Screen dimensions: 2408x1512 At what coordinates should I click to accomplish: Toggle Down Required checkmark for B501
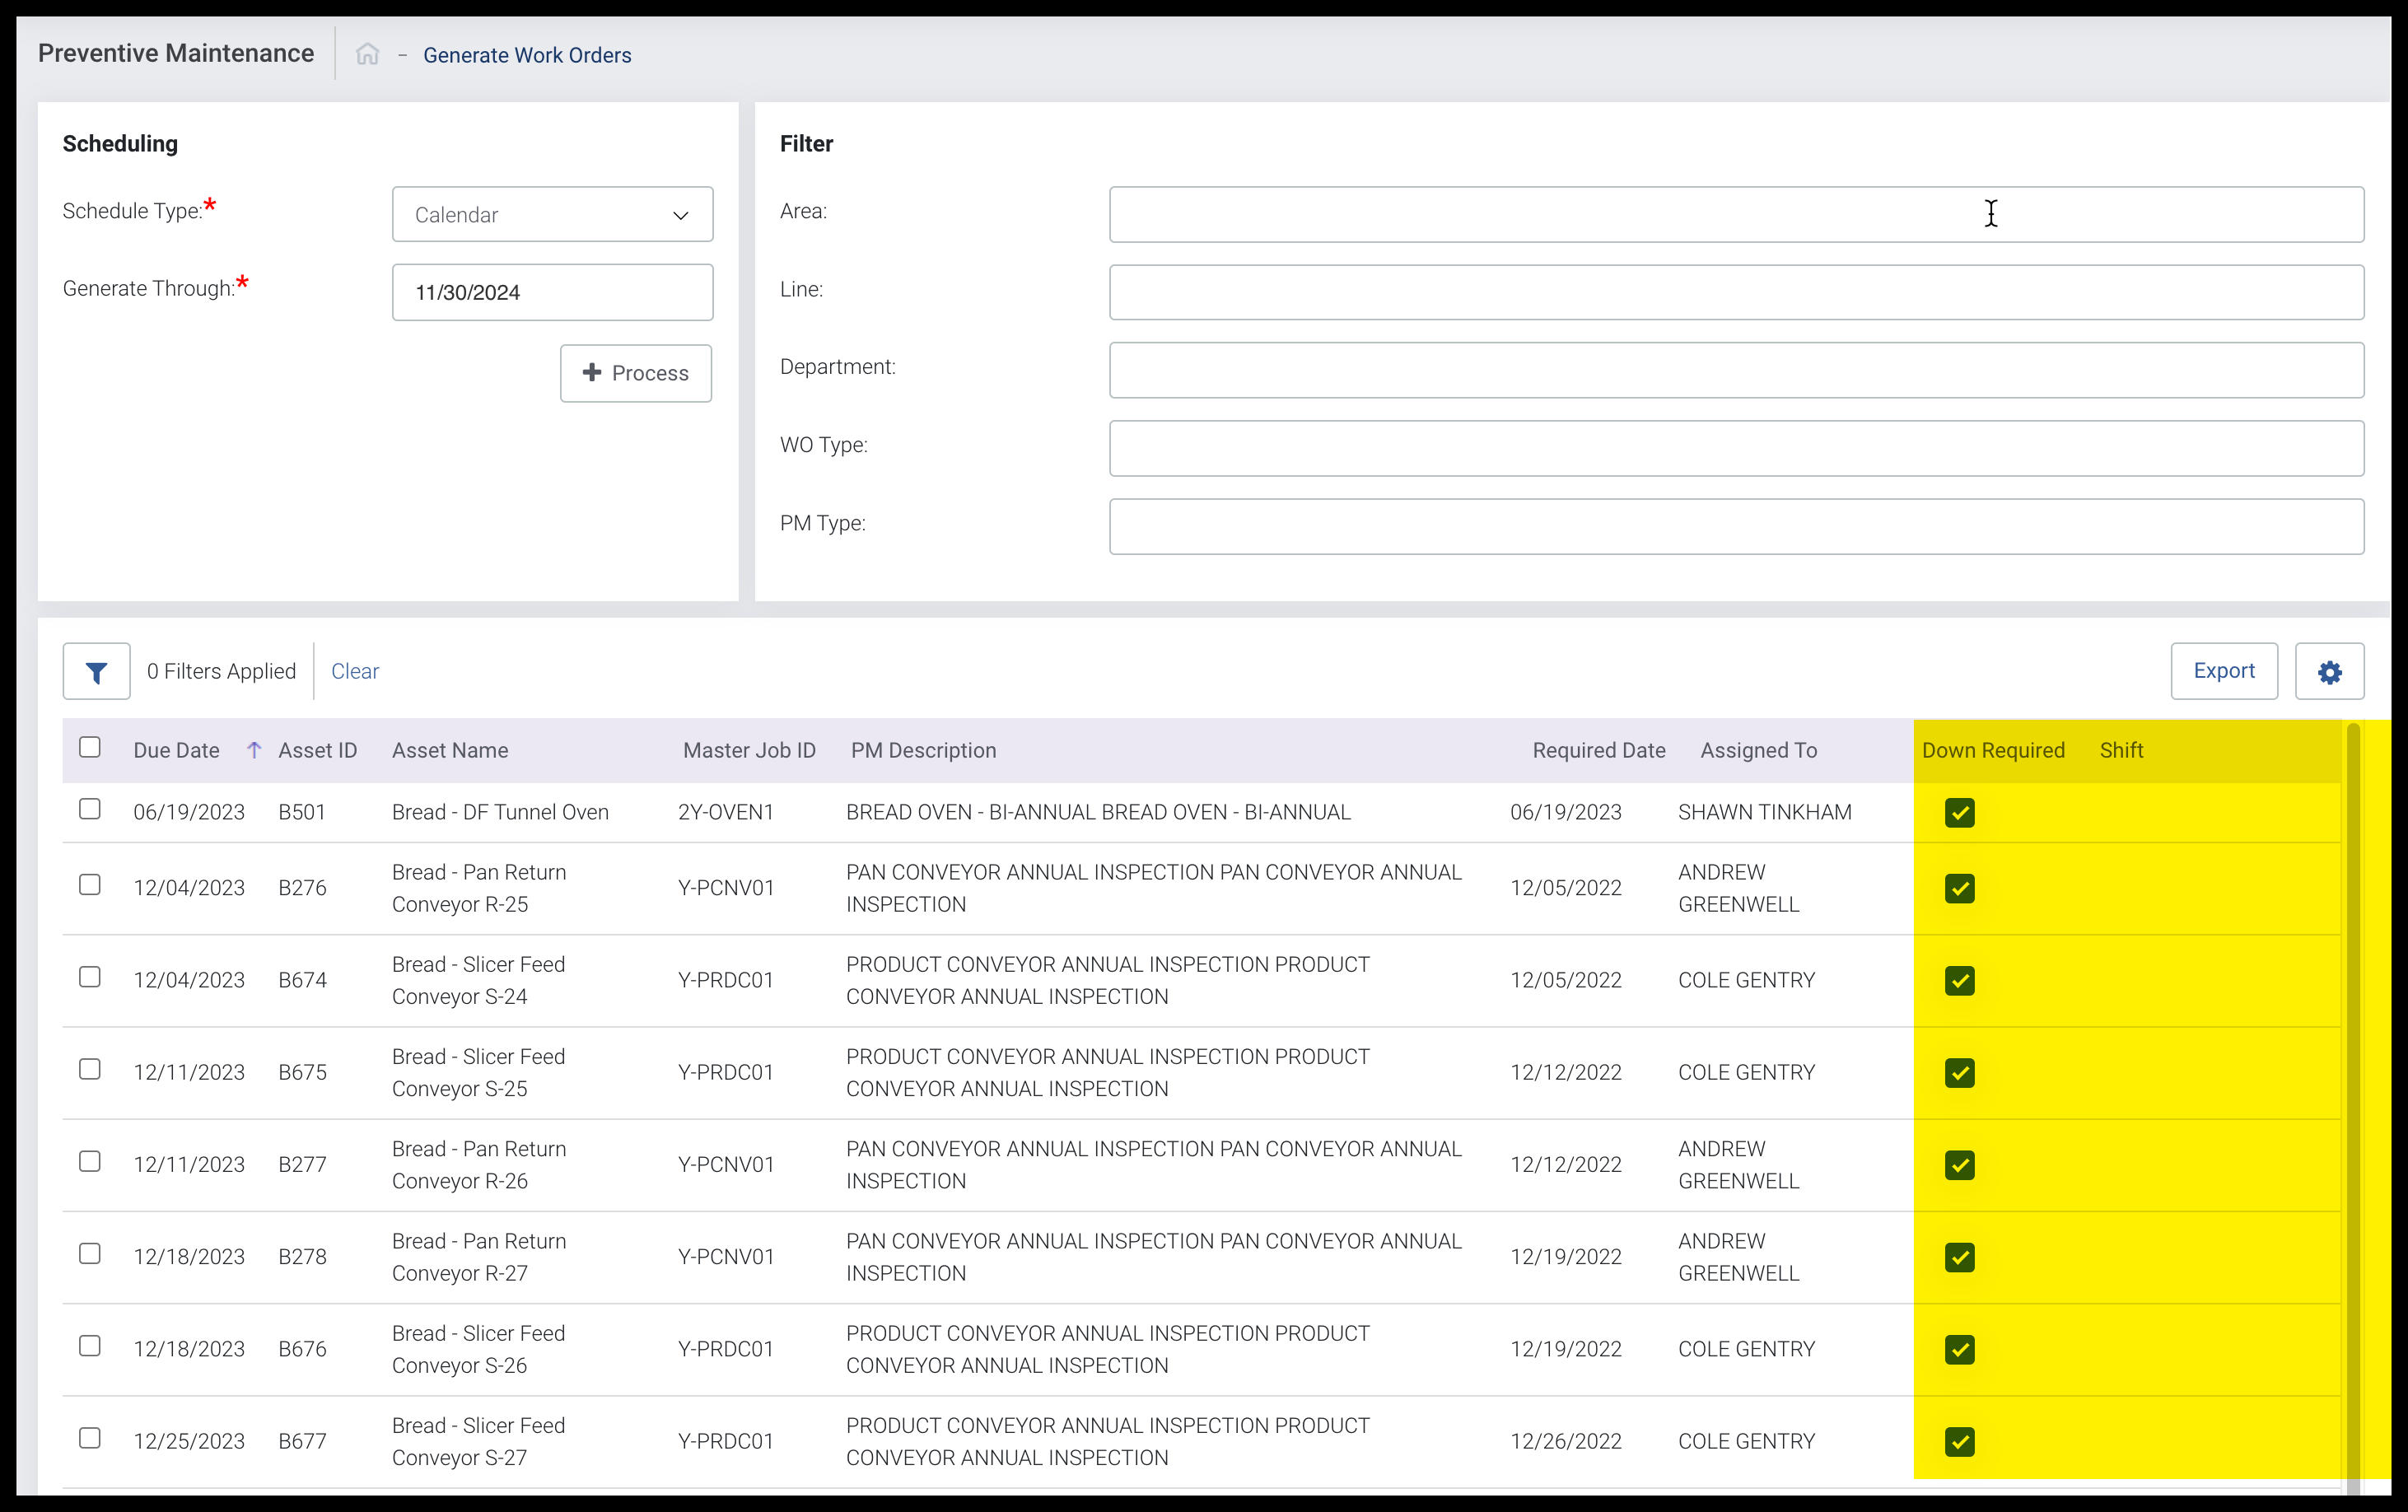(x=1959, y=812)
